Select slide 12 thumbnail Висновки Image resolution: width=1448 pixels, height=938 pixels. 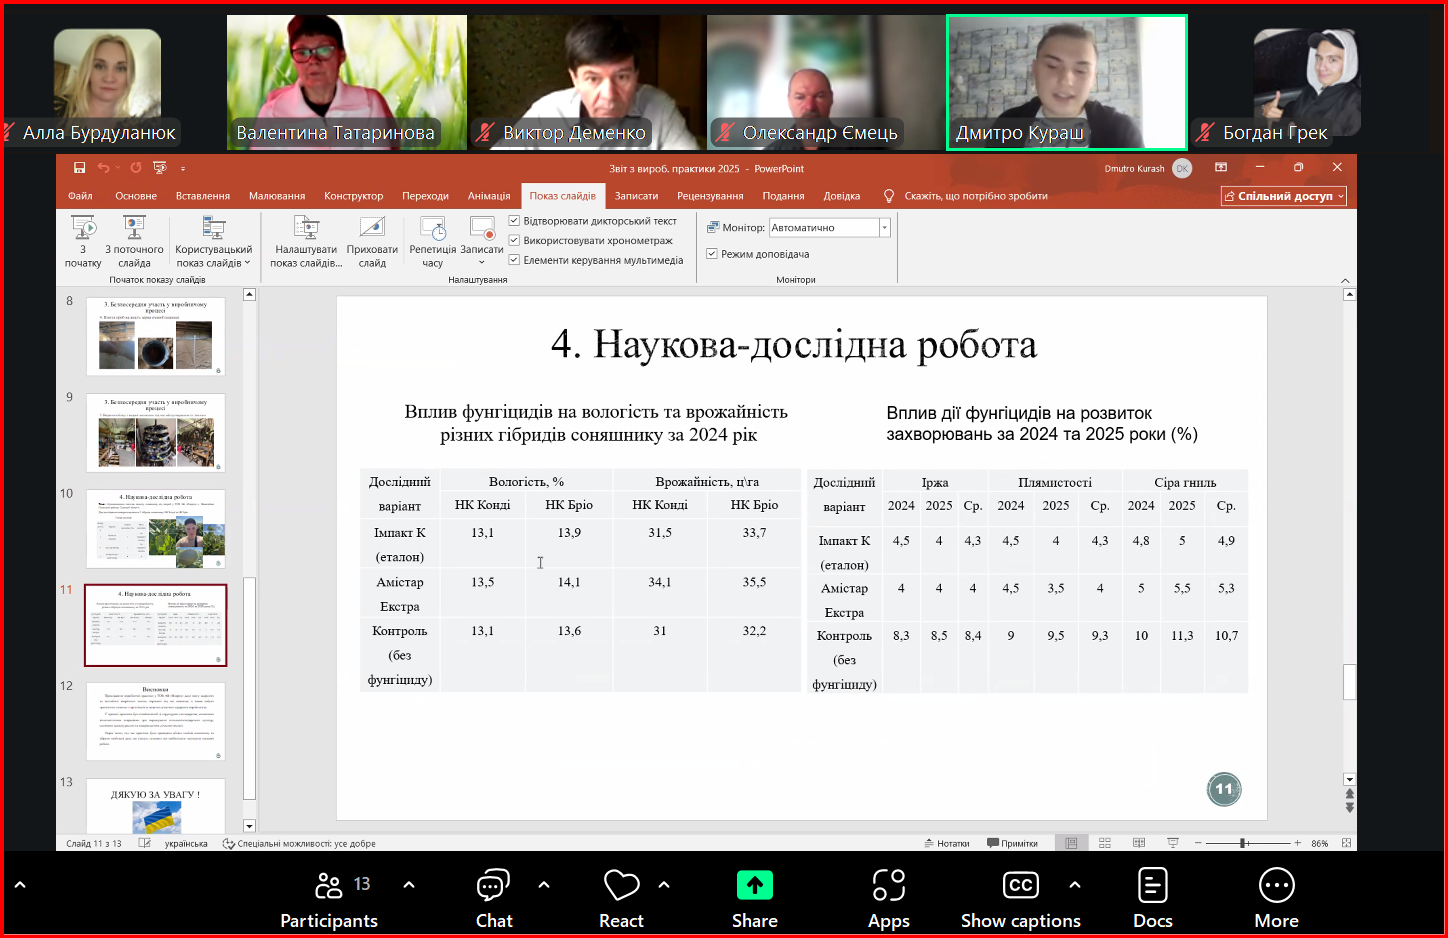(x=156, y=721)
